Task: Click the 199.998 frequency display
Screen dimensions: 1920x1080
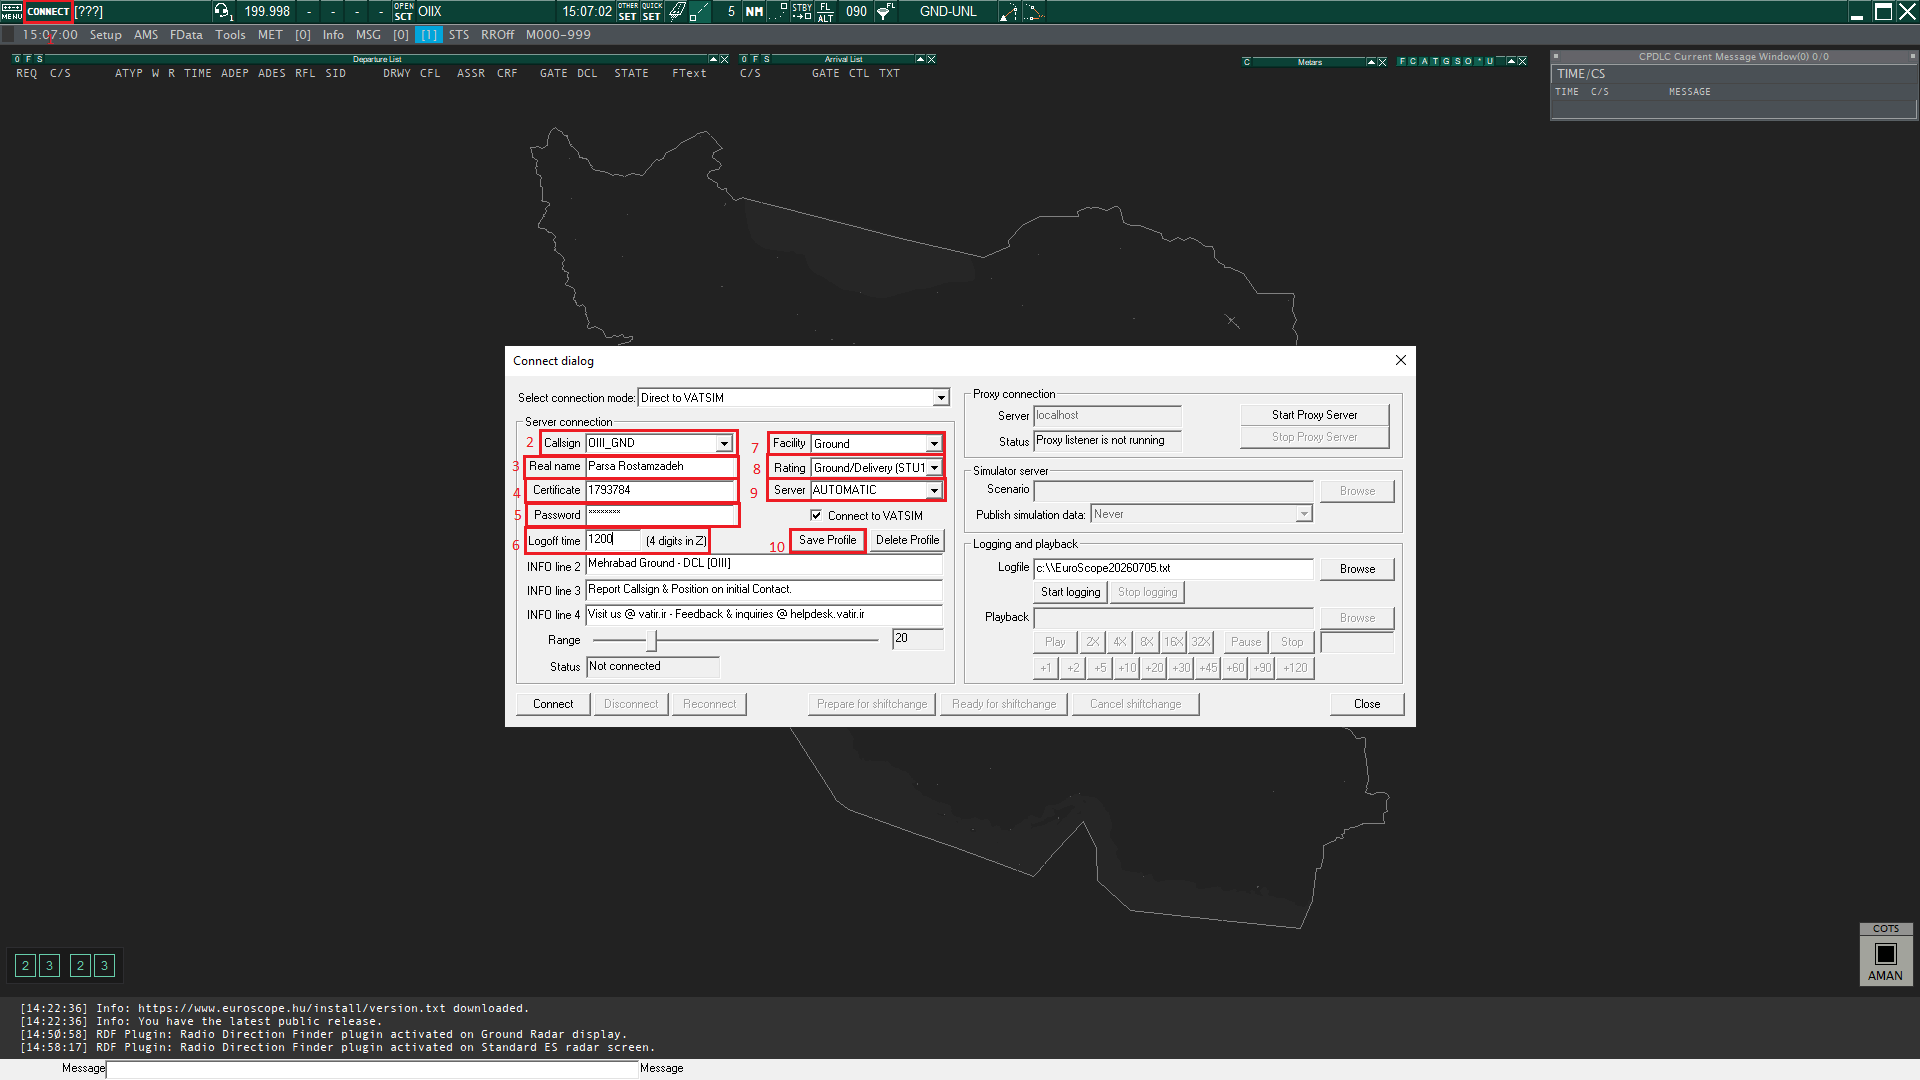Action: 267,11
